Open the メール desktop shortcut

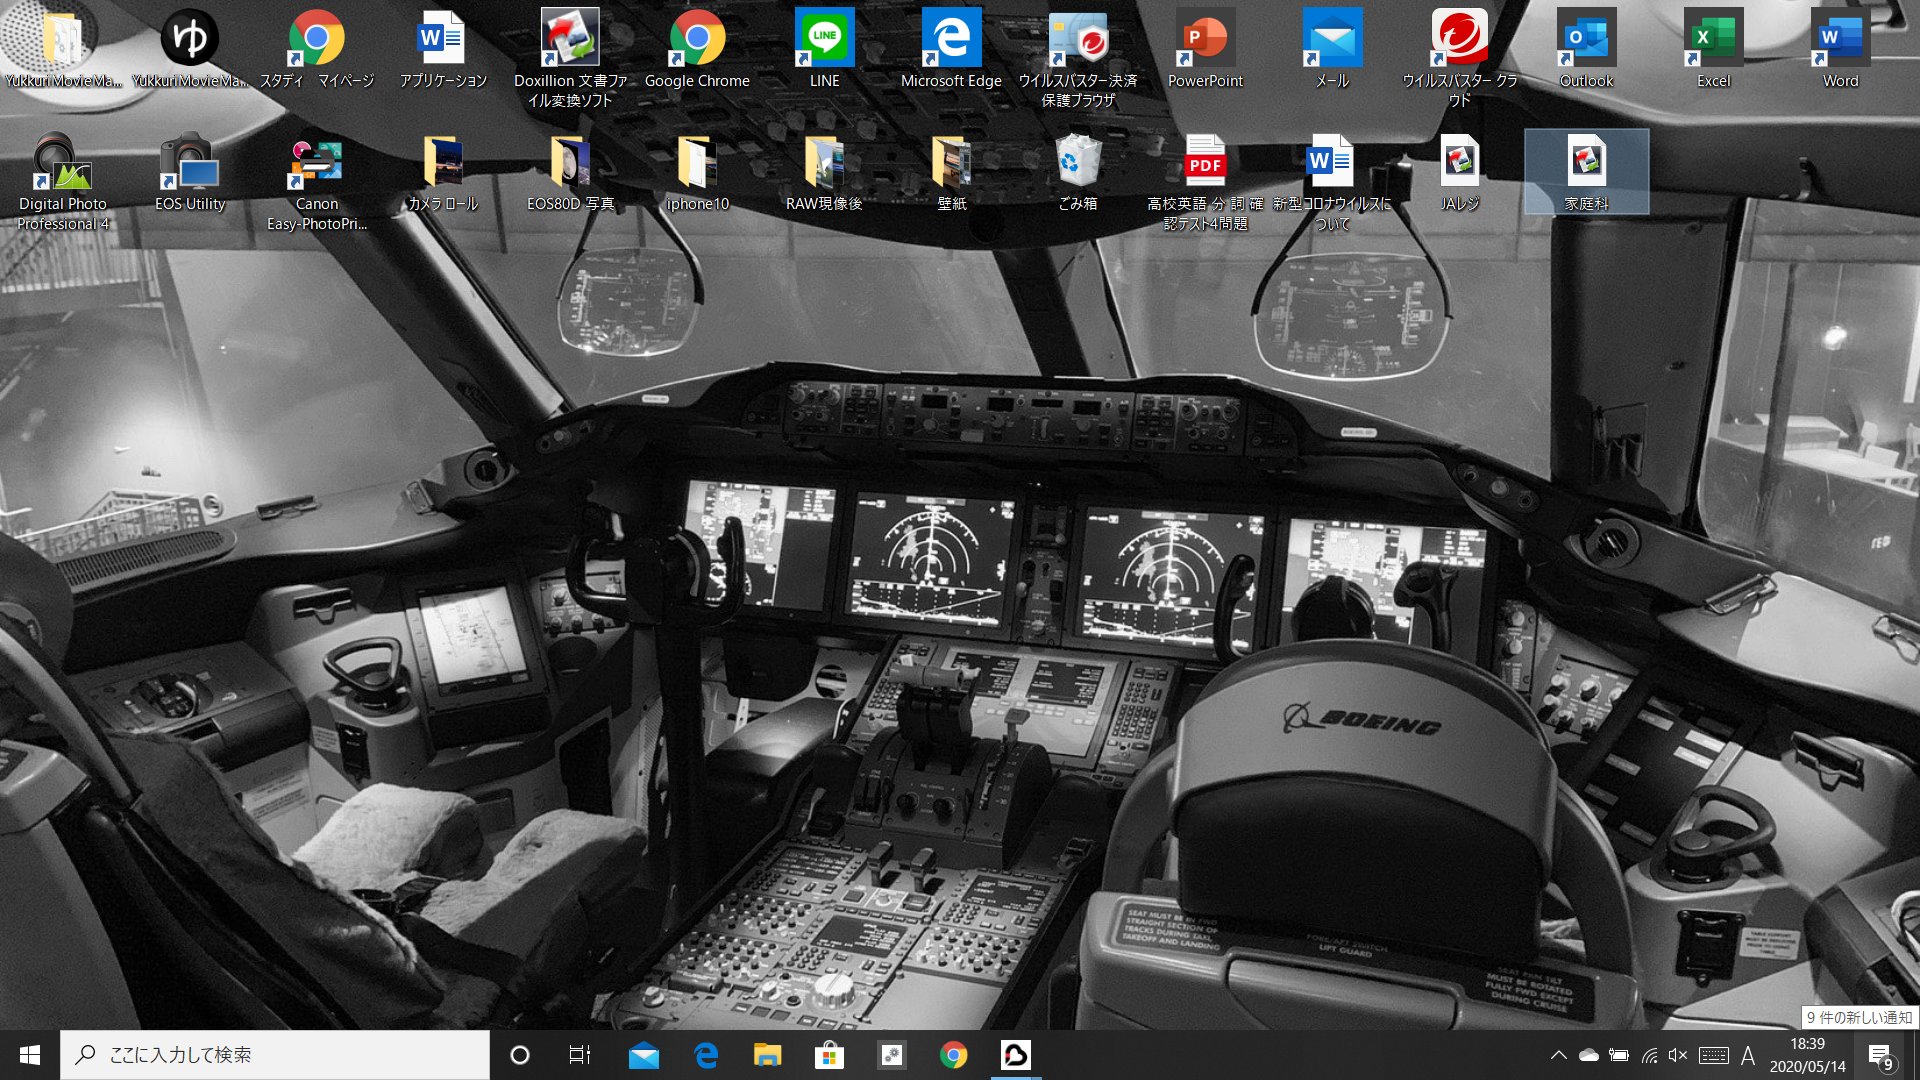[1332, 48]
